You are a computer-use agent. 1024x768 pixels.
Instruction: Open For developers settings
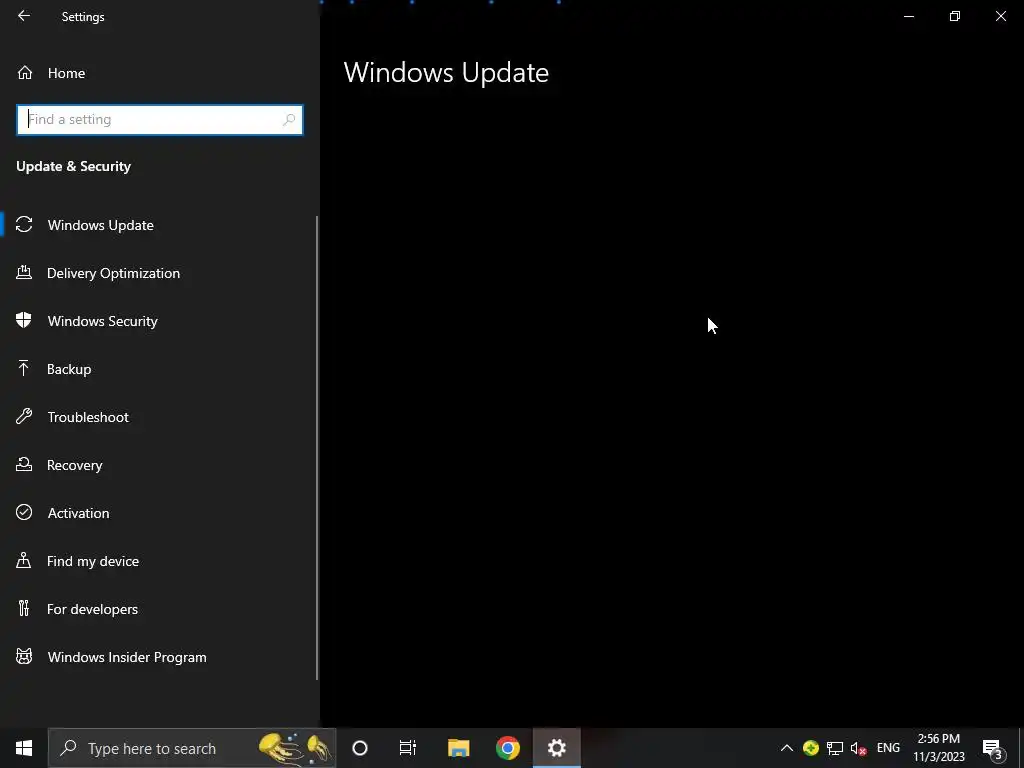click(x=159, y=609)
